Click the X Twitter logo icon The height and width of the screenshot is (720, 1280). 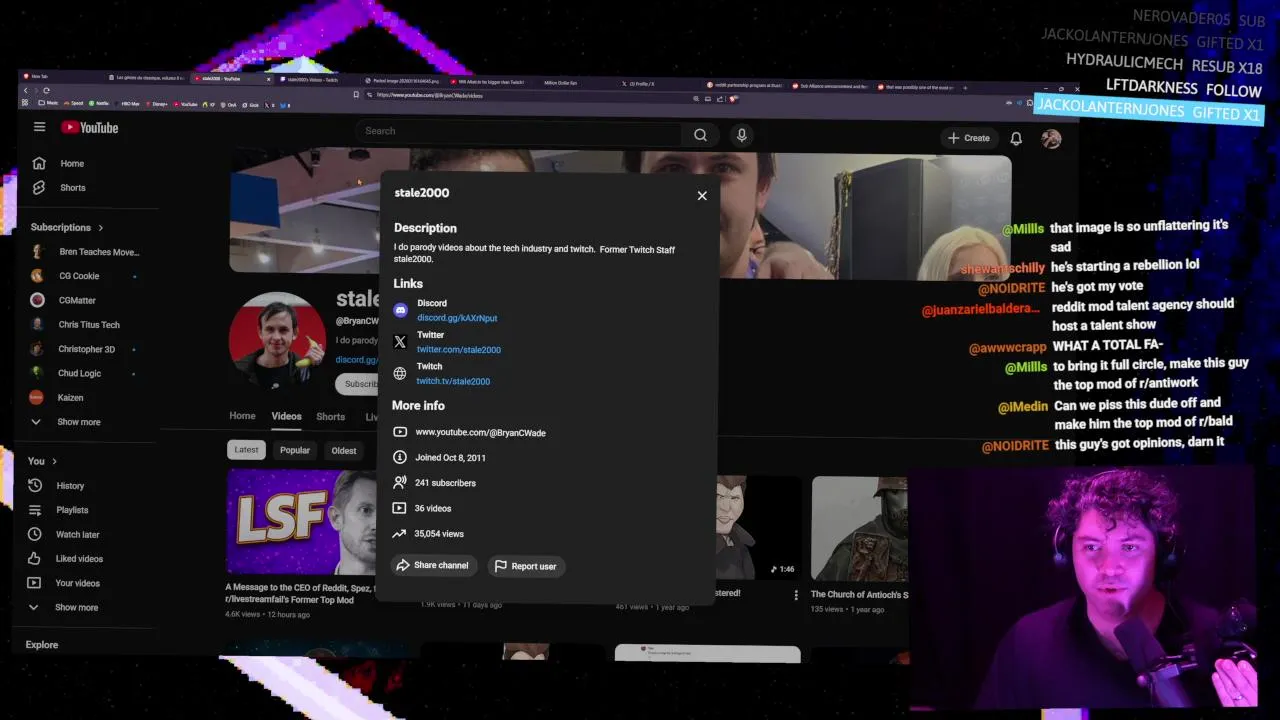click(400, 342)
